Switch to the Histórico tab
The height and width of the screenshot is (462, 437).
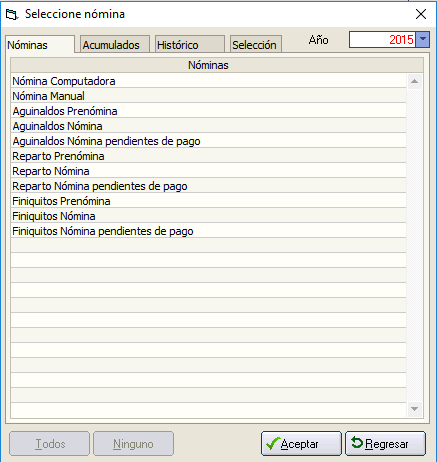[190, 44]
